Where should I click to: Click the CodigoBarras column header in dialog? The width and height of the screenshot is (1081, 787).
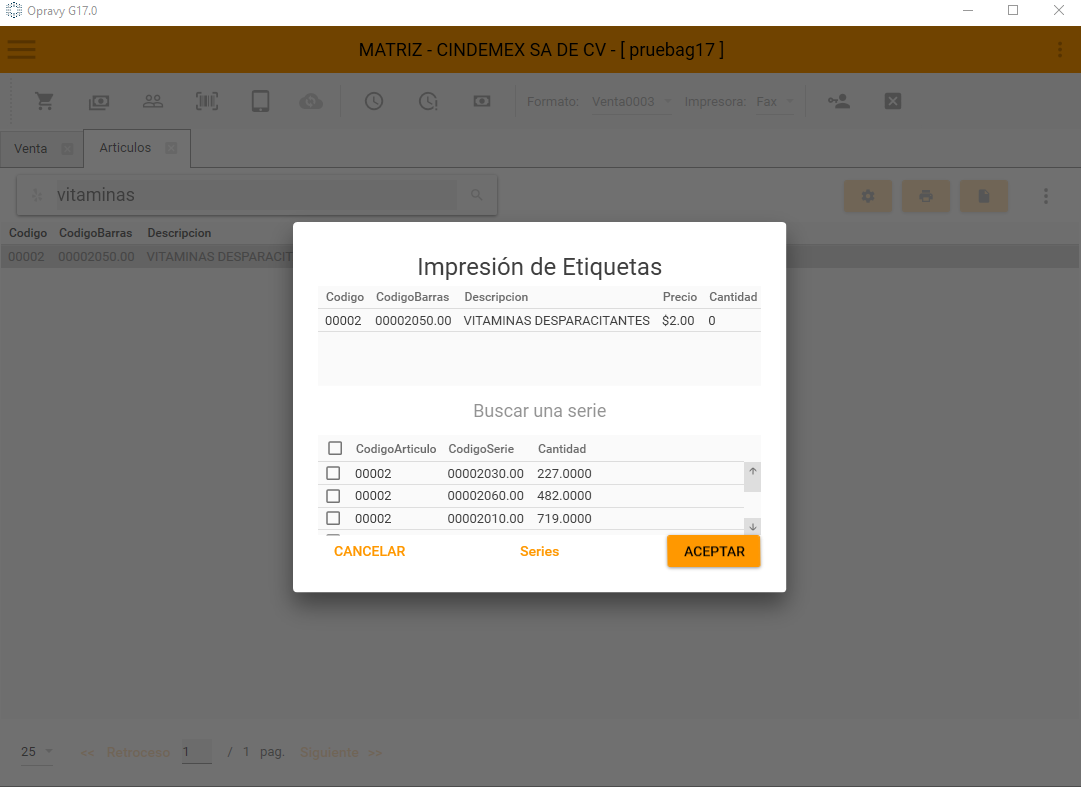412,297
